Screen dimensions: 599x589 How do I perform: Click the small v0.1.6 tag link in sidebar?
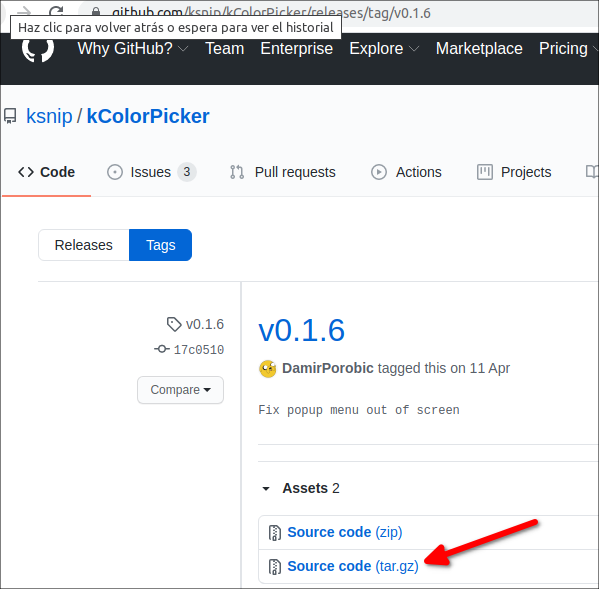click(204, 324)
